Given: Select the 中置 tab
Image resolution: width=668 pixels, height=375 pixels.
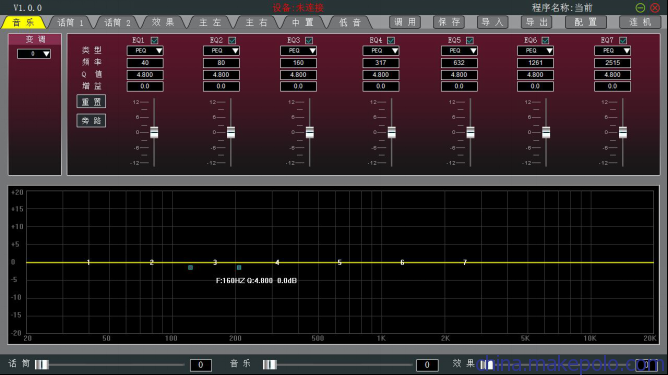Looking at the screenshot, I should click(303, 22).
